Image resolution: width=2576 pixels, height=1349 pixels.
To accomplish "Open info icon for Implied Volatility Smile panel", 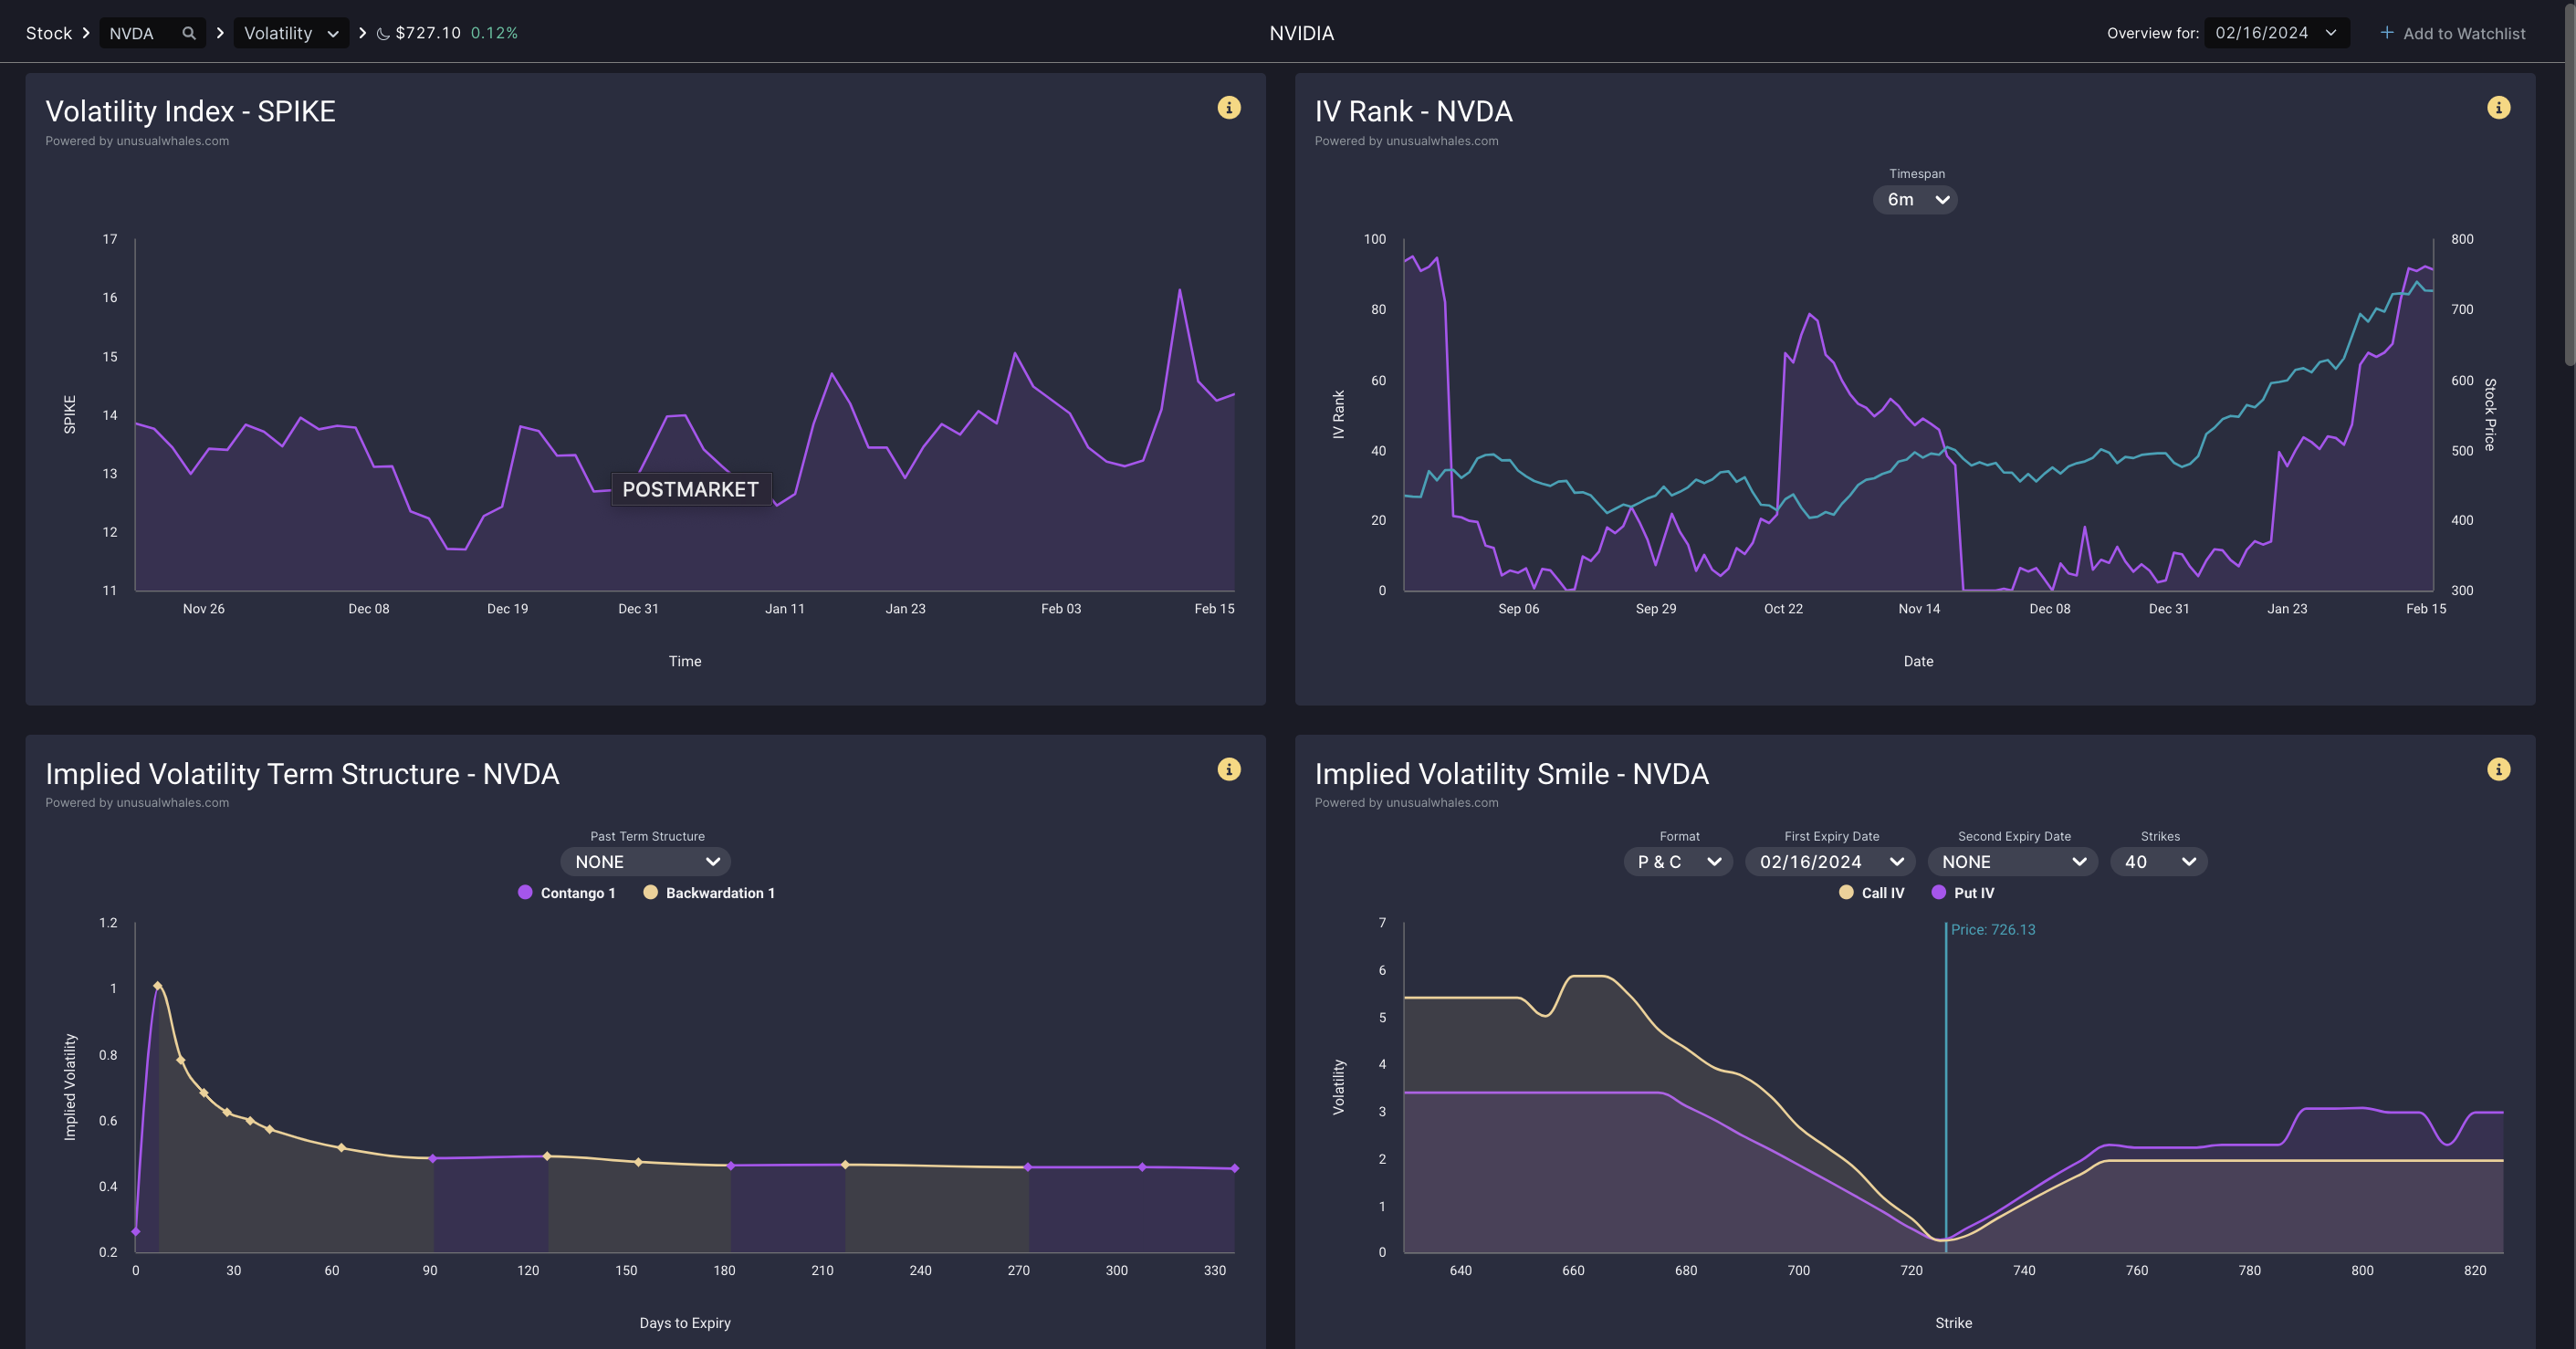I will (2498, 769).
